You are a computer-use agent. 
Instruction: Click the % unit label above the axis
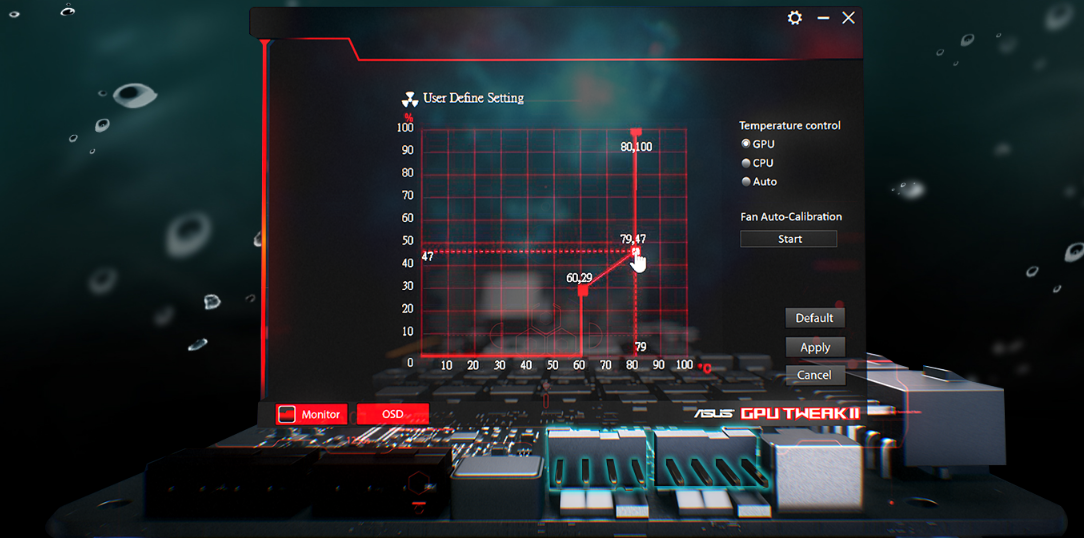[x=409, y=118]
